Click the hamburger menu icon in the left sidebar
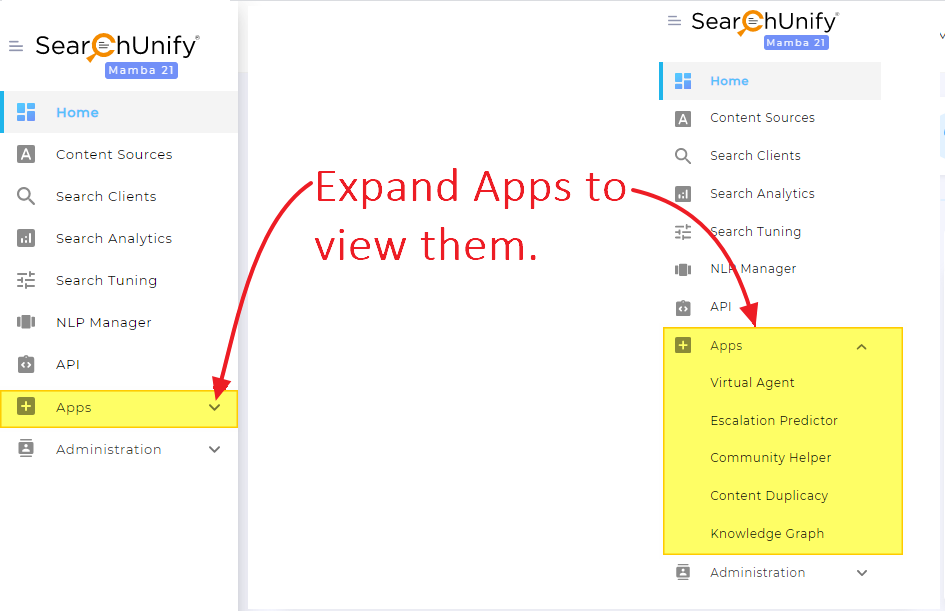Screen dimensions: 945x611 16,46
